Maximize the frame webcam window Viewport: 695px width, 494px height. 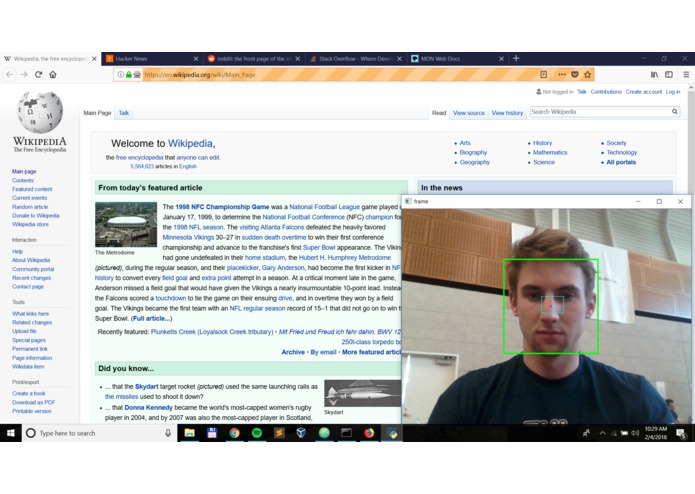tap(659, 202)
